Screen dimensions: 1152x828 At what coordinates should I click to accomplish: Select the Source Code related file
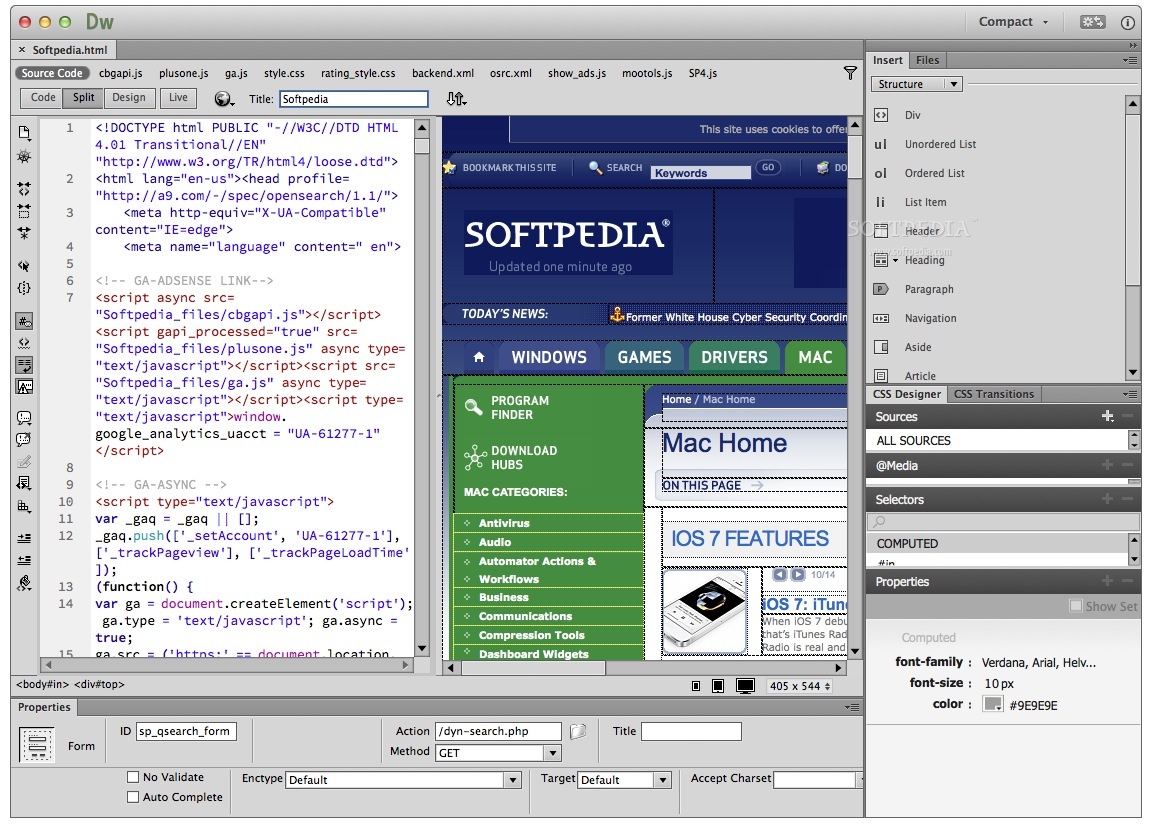click(51, 73)
